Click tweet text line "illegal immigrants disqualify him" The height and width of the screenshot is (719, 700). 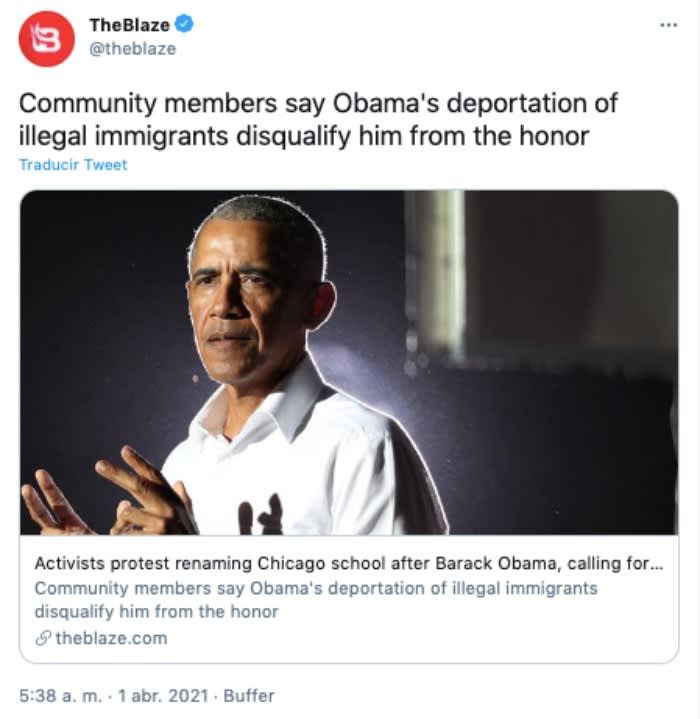pos(304,137)
